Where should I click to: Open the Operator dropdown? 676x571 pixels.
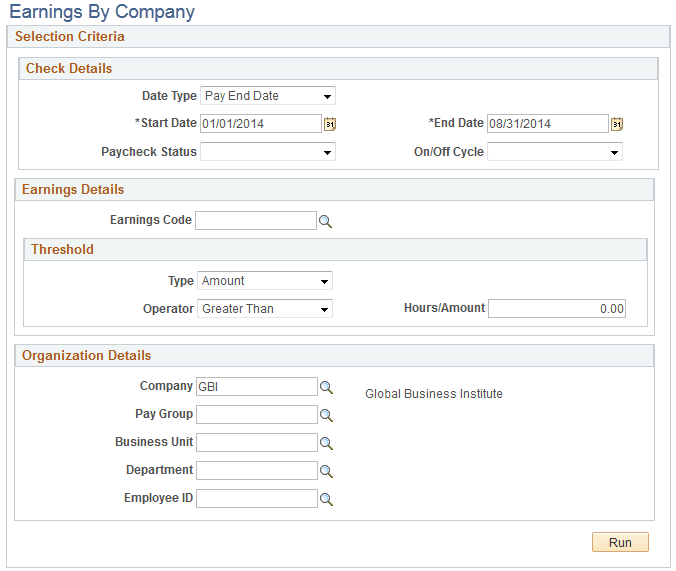[x=265, y=309]
